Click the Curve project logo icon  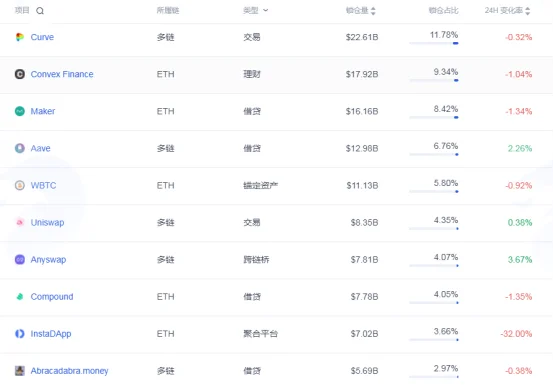tap(20, 37)
